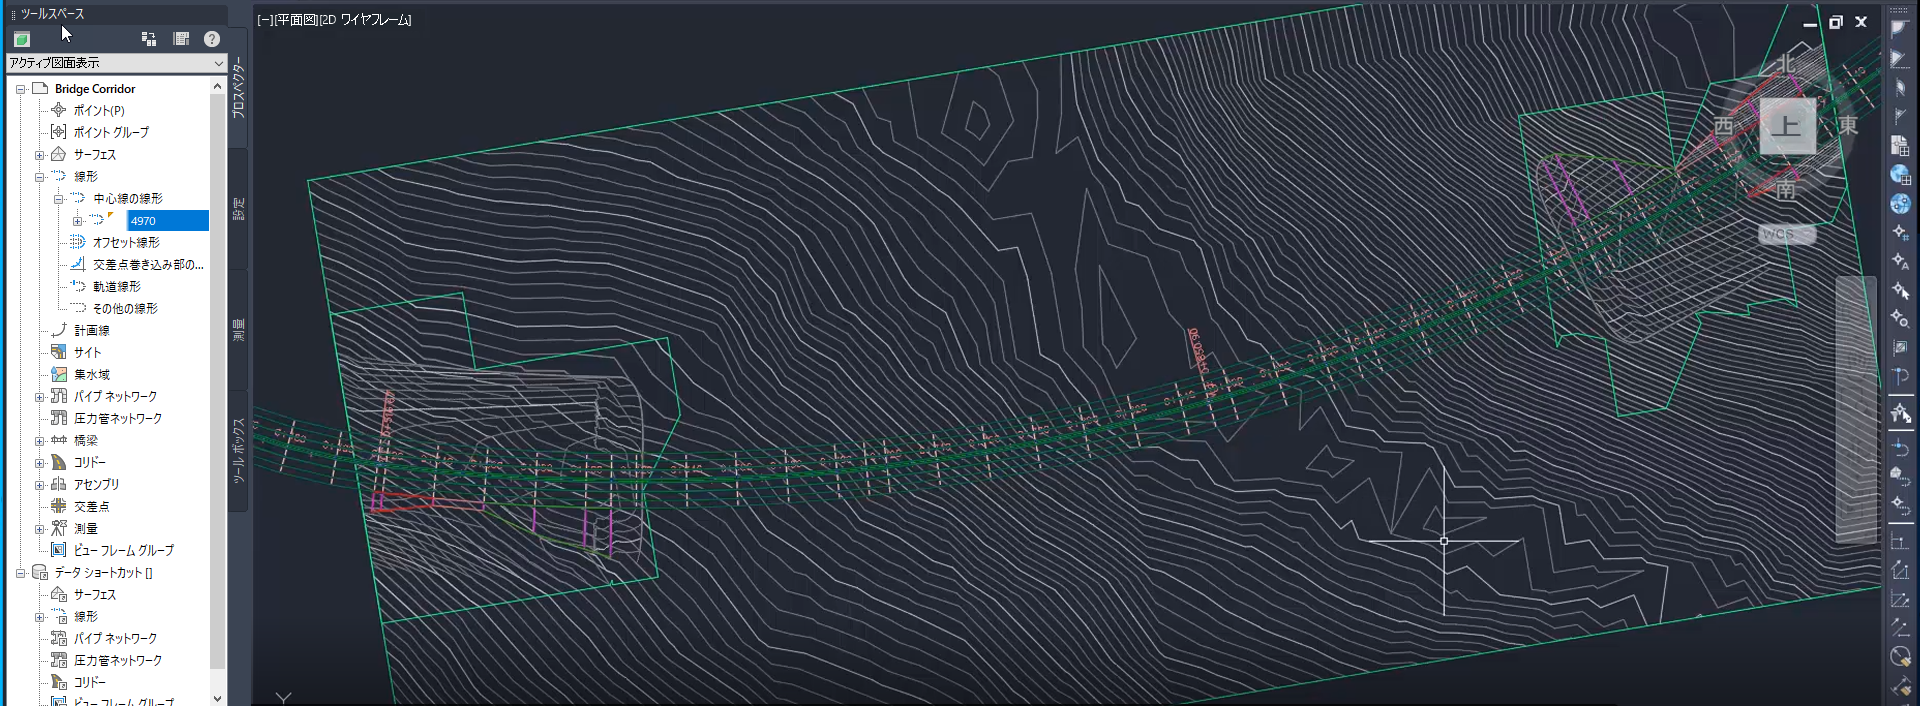This screenshot has width=1920, height=706.
Task: Select 圧力管ネットワーク under Bridge Corridor
Action: click(118, 418)
